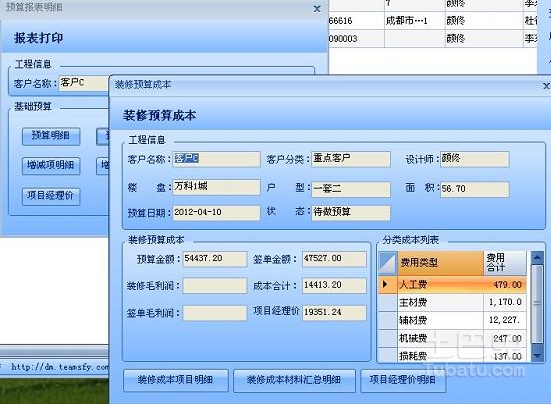Click the 客户名称 field in 报表打印 window
This screenshot has width=551, height=404.
(x=84, y=83)
